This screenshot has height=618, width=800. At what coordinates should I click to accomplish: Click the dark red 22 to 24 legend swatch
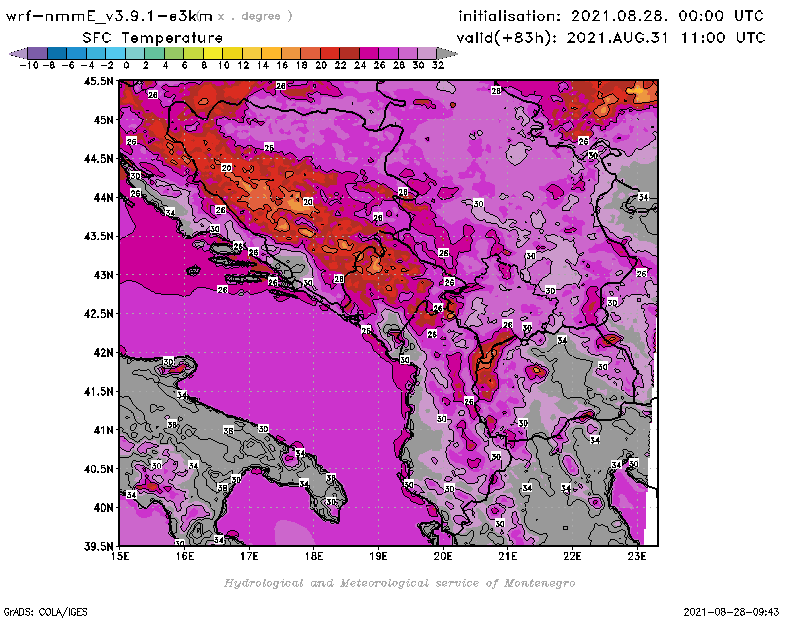tap(349, 54)
